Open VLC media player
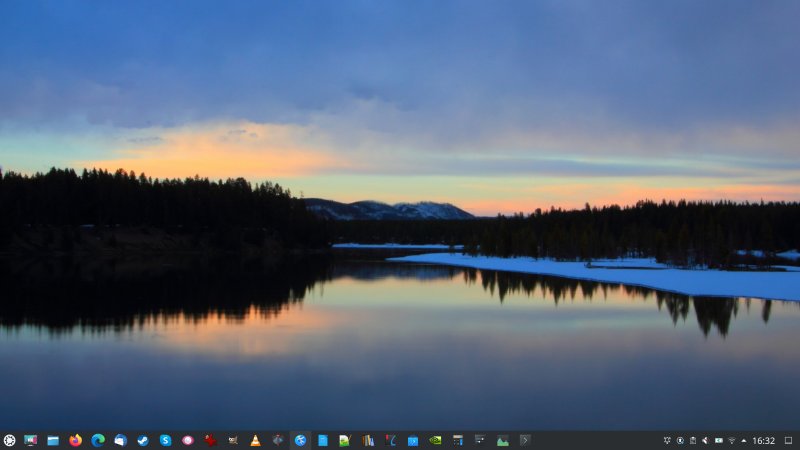The image size is (800, 450). (255, 440)
